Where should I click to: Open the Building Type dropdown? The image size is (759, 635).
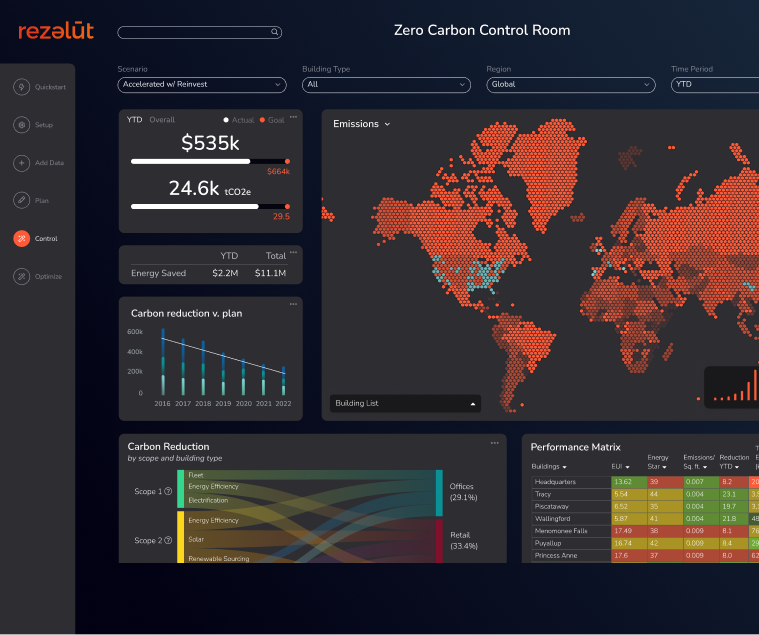click(x=386, y=85)
